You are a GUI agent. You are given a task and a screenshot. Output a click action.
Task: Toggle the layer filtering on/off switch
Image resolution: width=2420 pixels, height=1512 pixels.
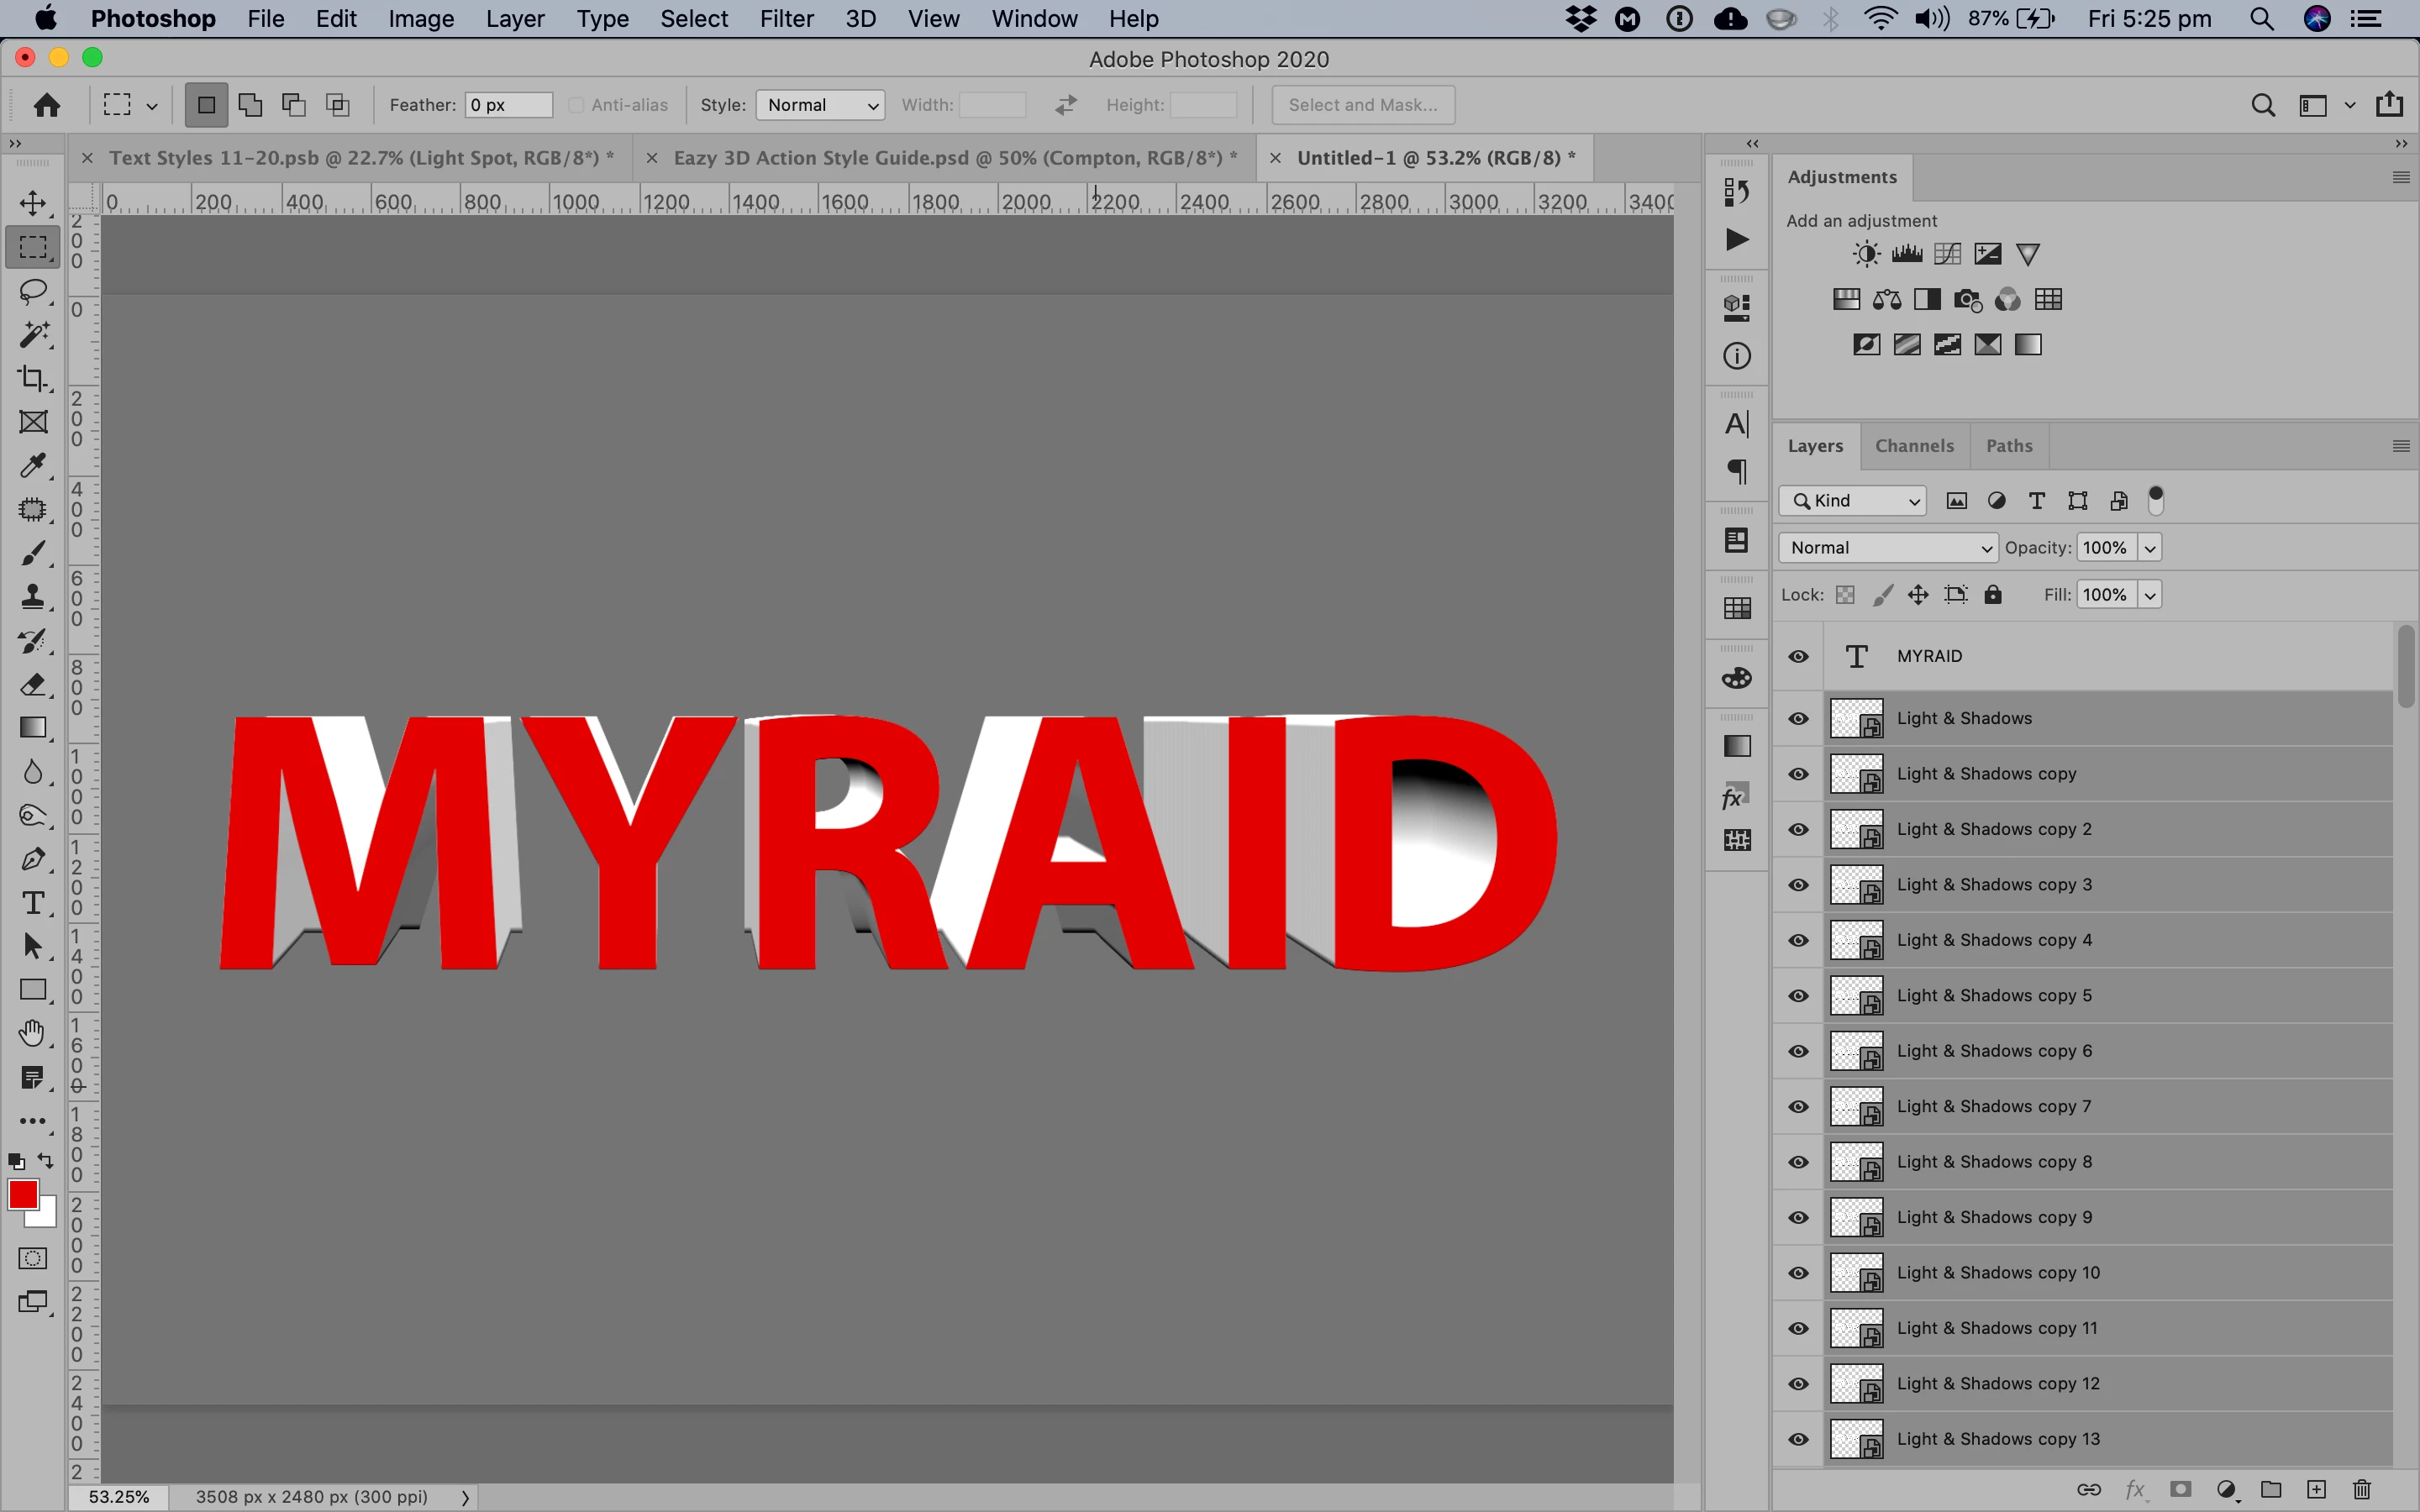[x=2156, y=500]
